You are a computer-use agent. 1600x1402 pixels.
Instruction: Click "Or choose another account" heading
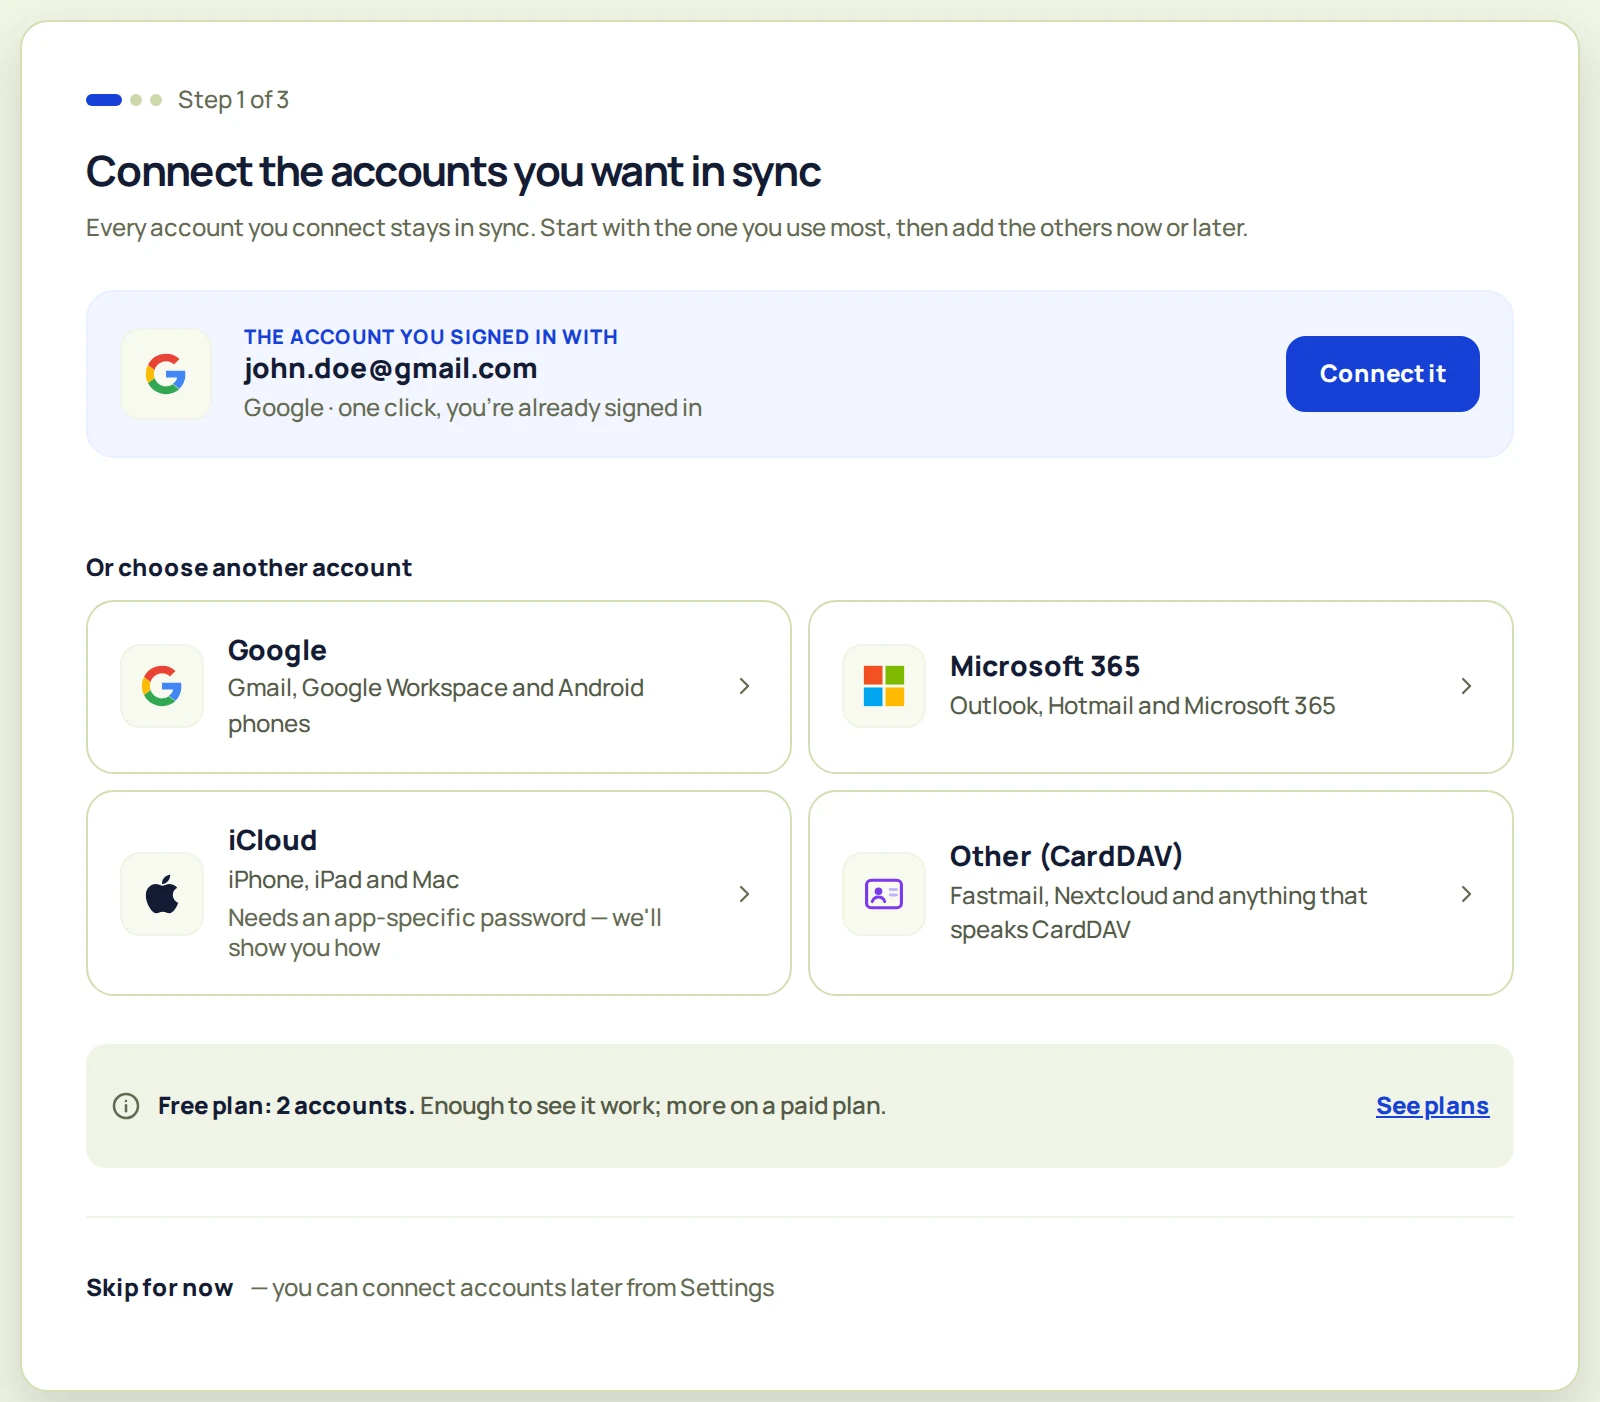(249, 568)
